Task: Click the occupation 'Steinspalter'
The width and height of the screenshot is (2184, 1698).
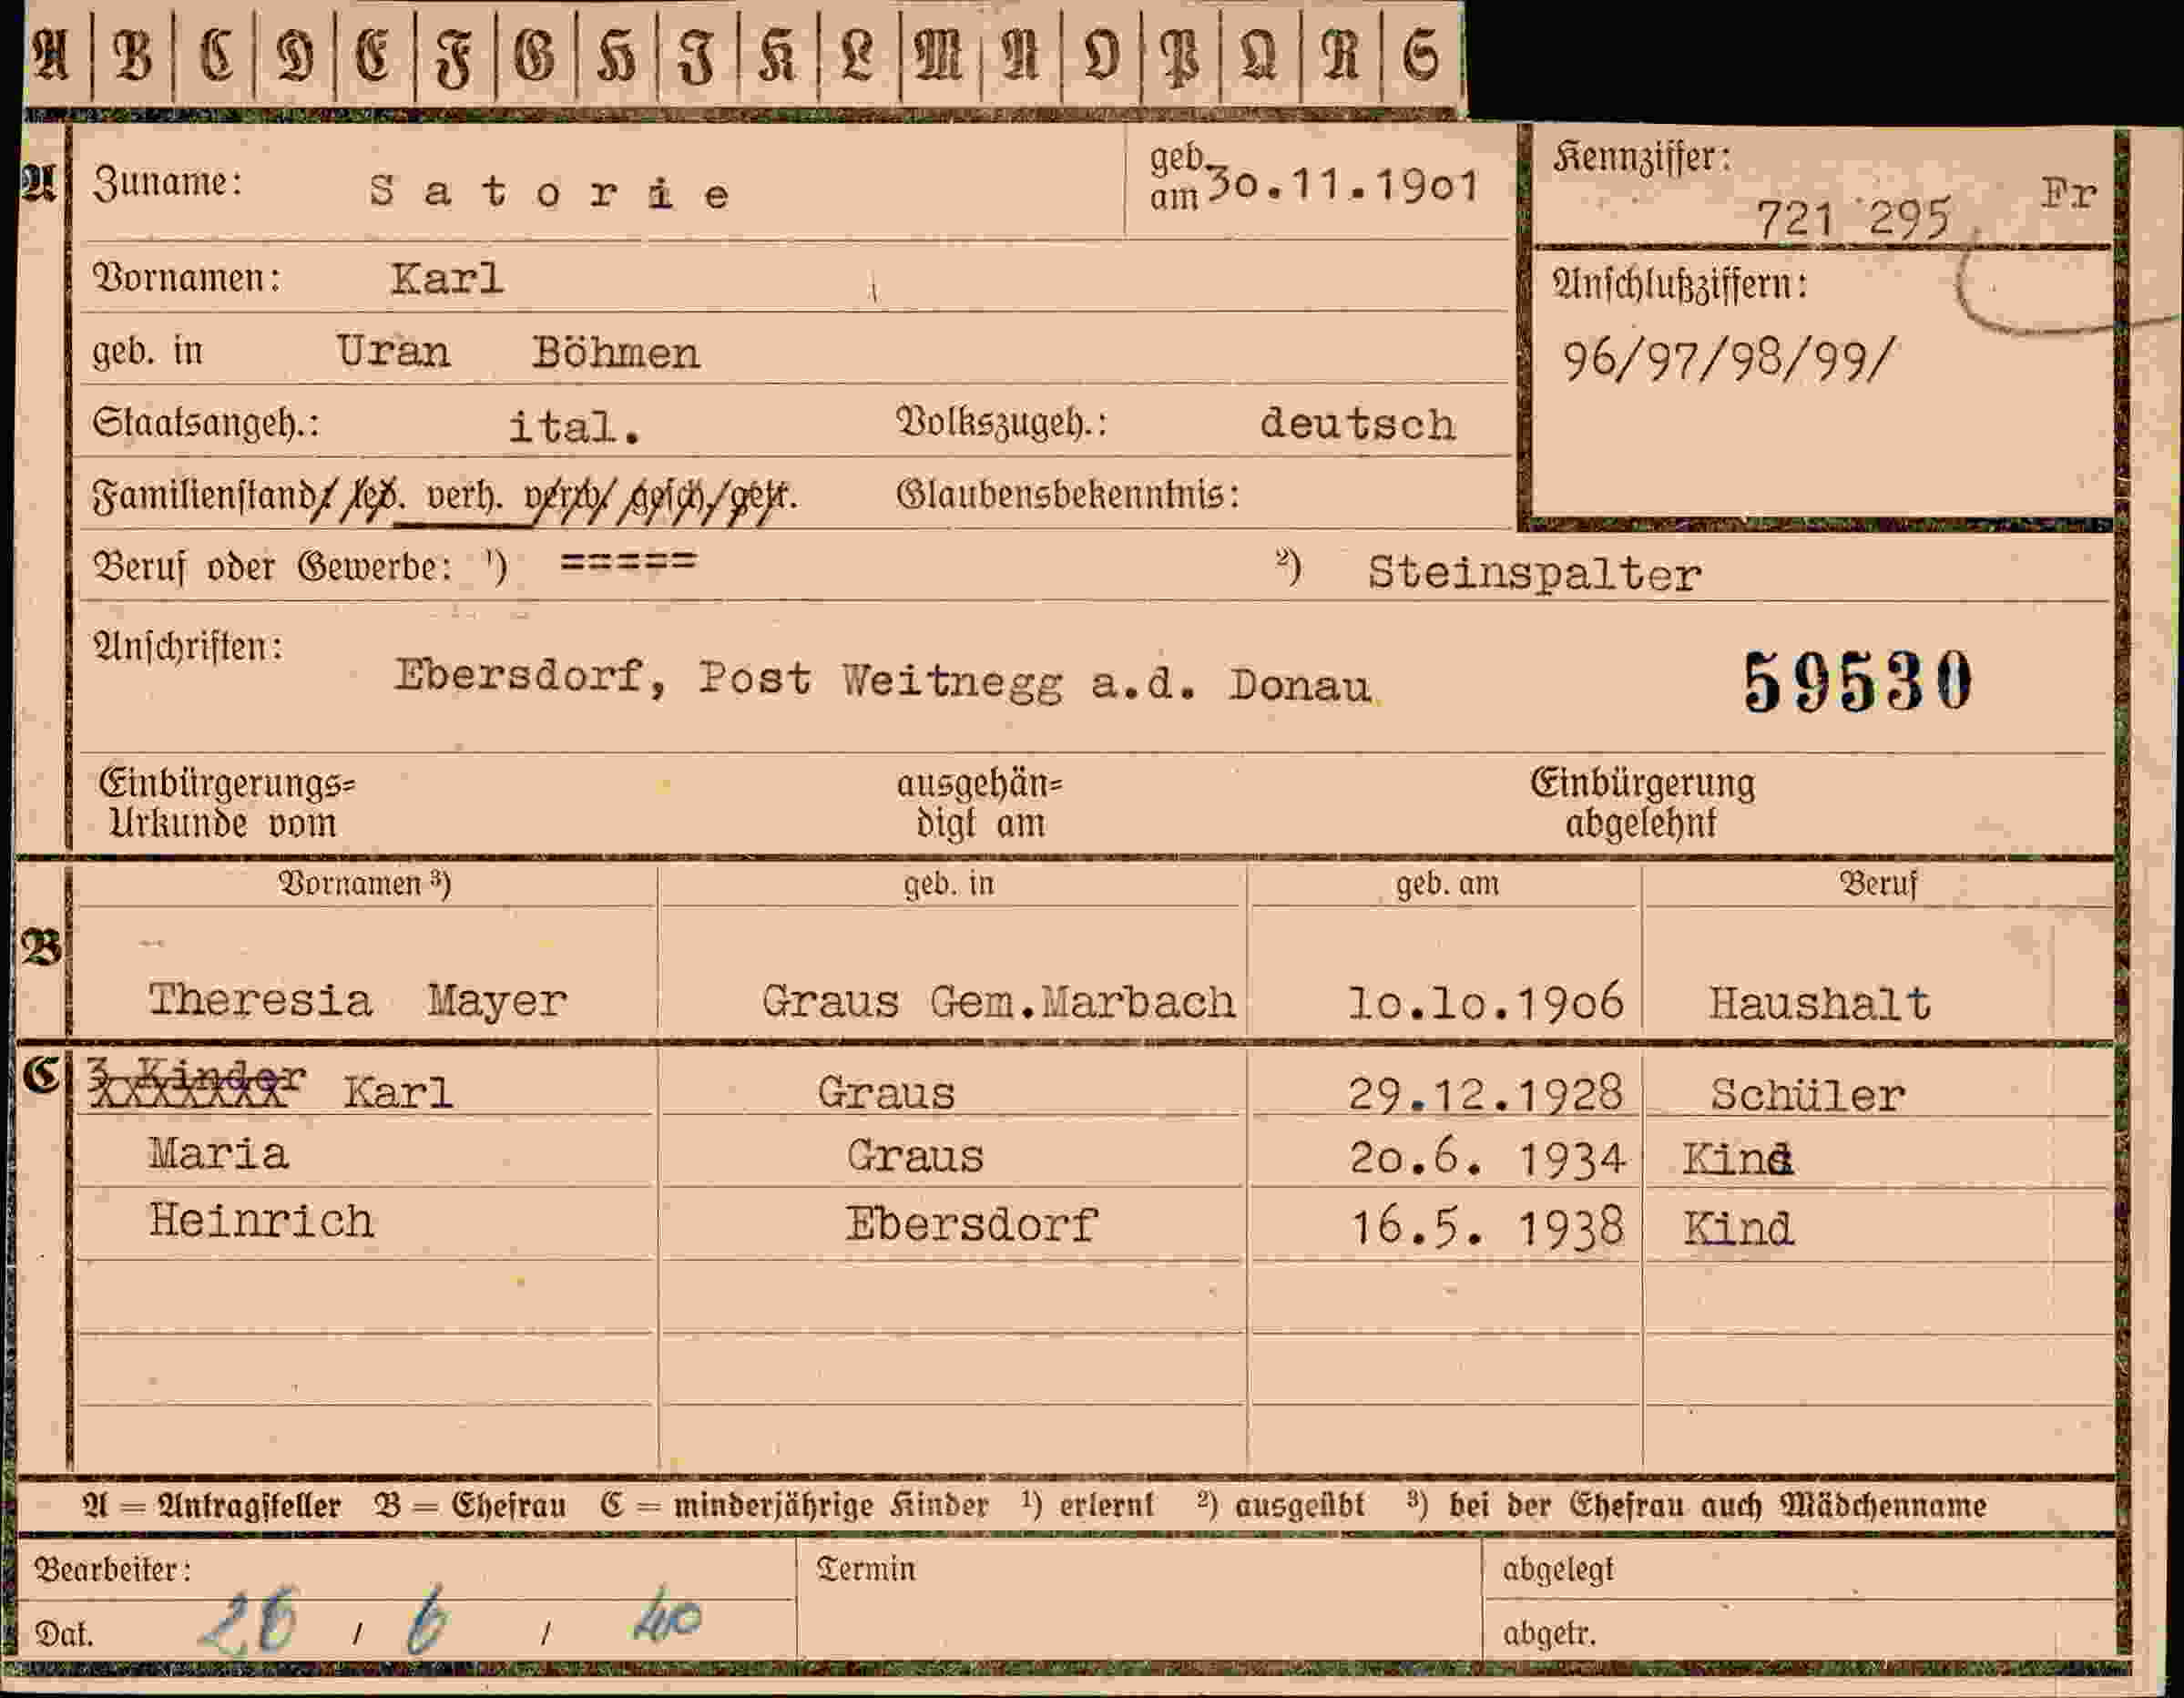Action: click(x=1534, y=574)
